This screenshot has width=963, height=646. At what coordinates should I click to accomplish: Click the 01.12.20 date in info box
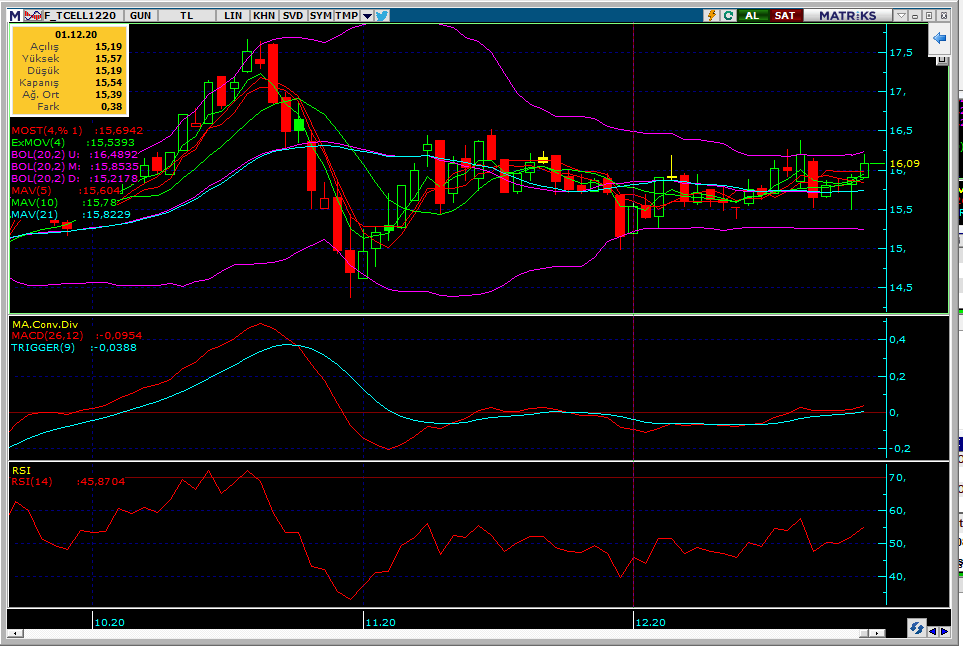coord(76,34)
